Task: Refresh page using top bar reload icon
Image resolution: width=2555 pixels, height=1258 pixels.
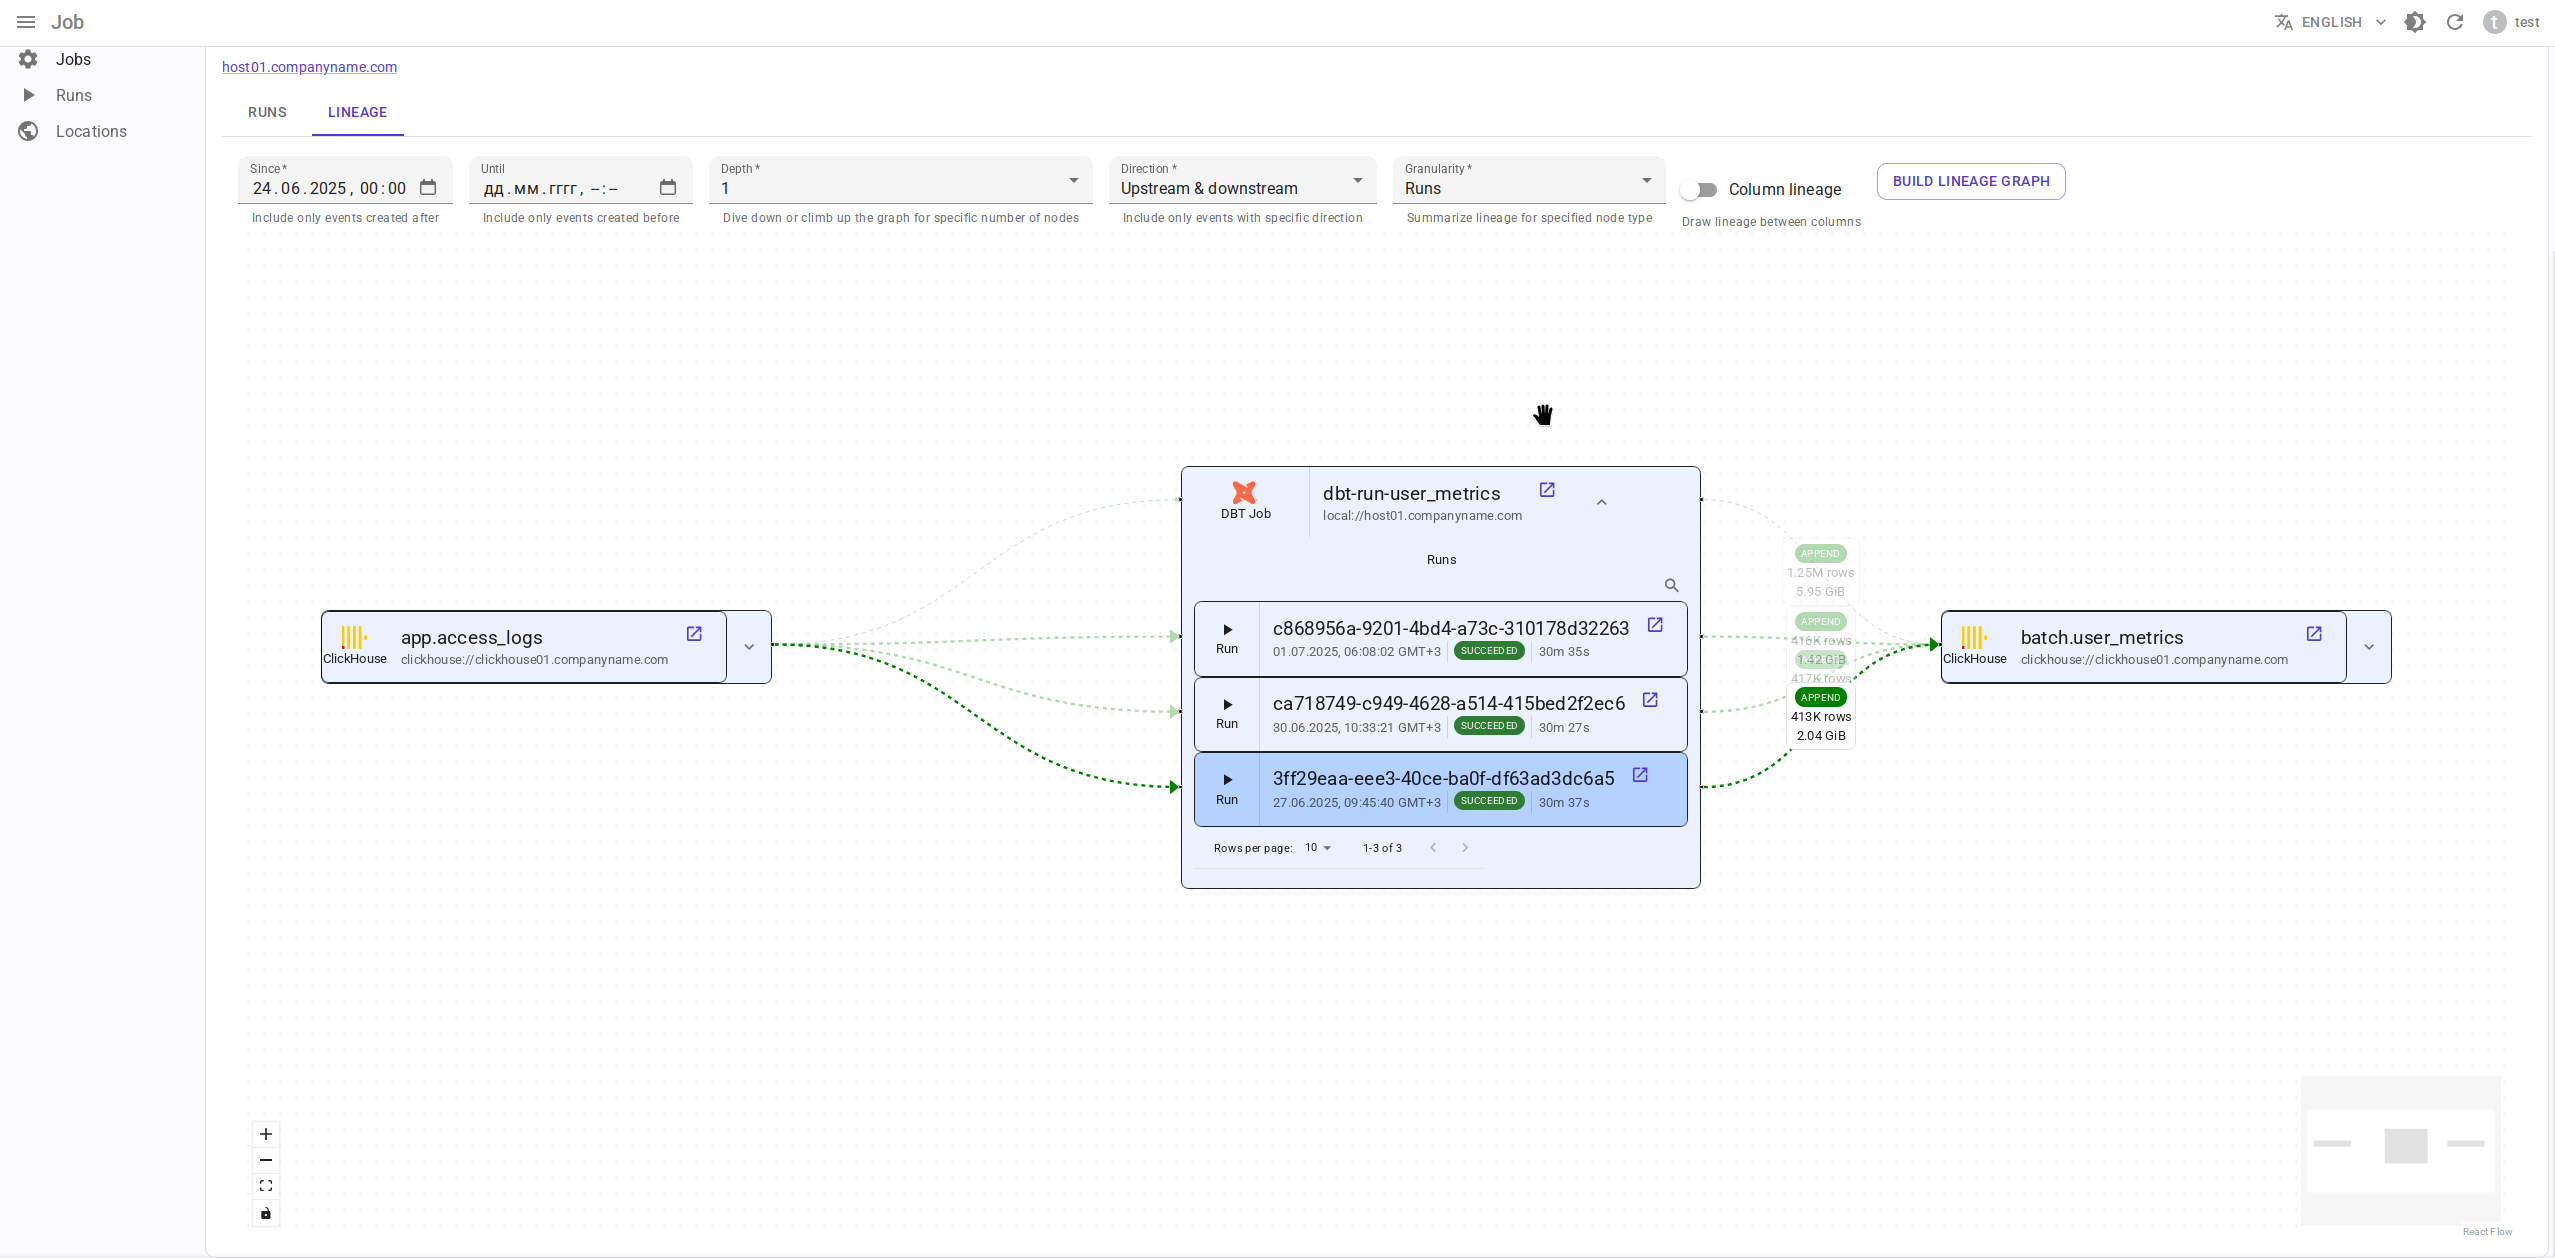Action: pos(2455,22)
